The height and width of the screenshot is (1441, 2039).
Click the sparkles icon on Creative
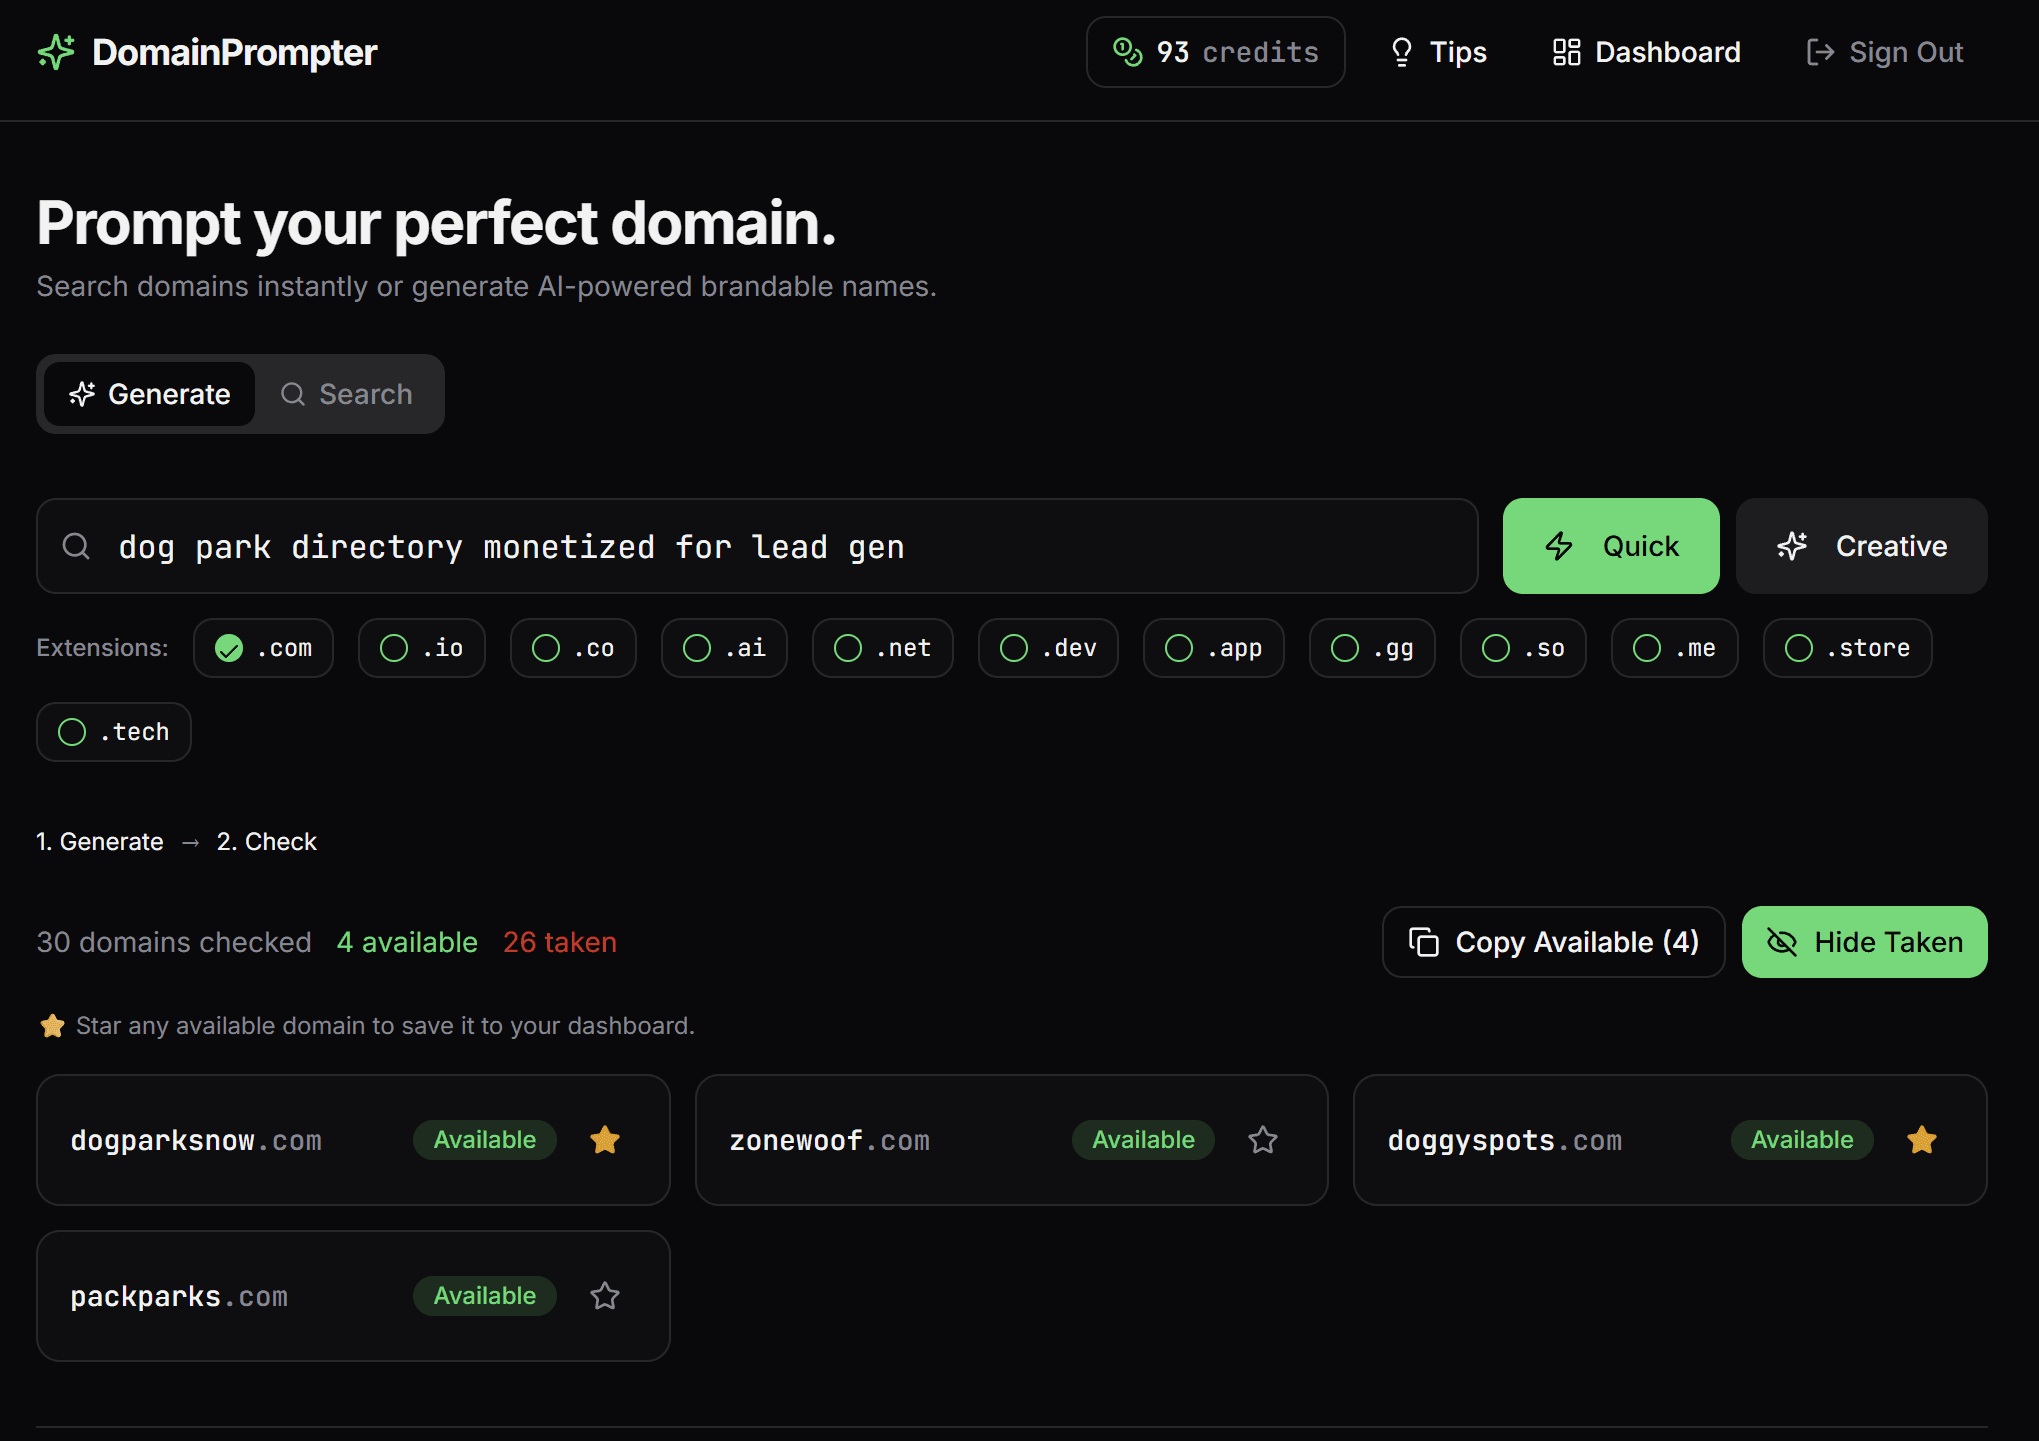tap(1791, 546)
